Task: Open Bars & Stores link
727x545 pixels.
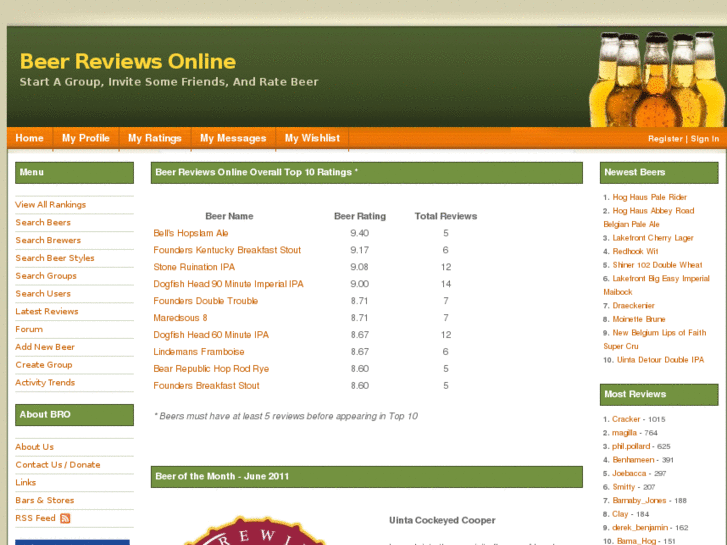Action: pos(45,500)
